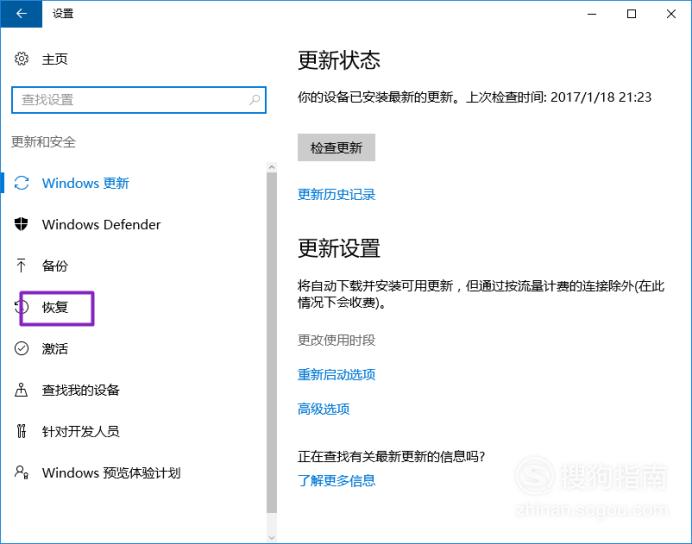Open 查找我的设备 section
The image size is (692, 544).
click(81, 390)
